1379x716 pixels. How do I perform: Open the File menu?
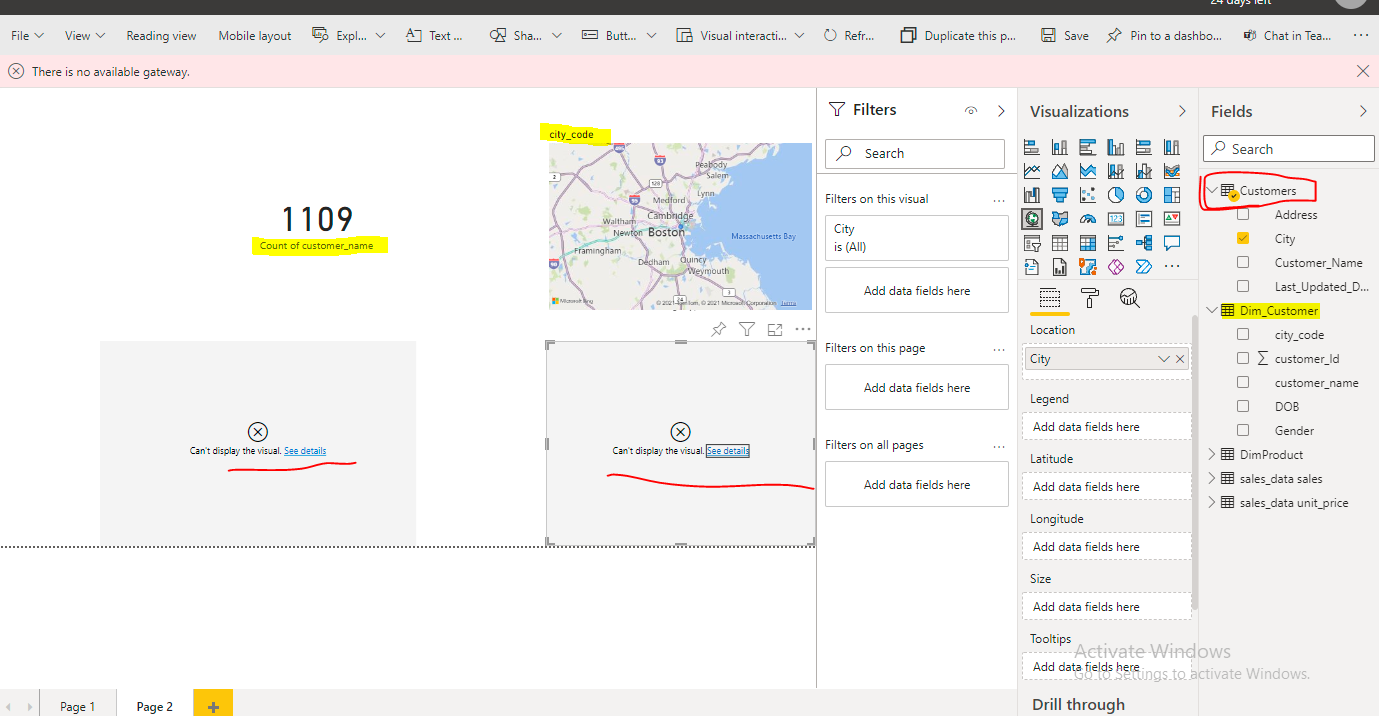coord(27,35)
